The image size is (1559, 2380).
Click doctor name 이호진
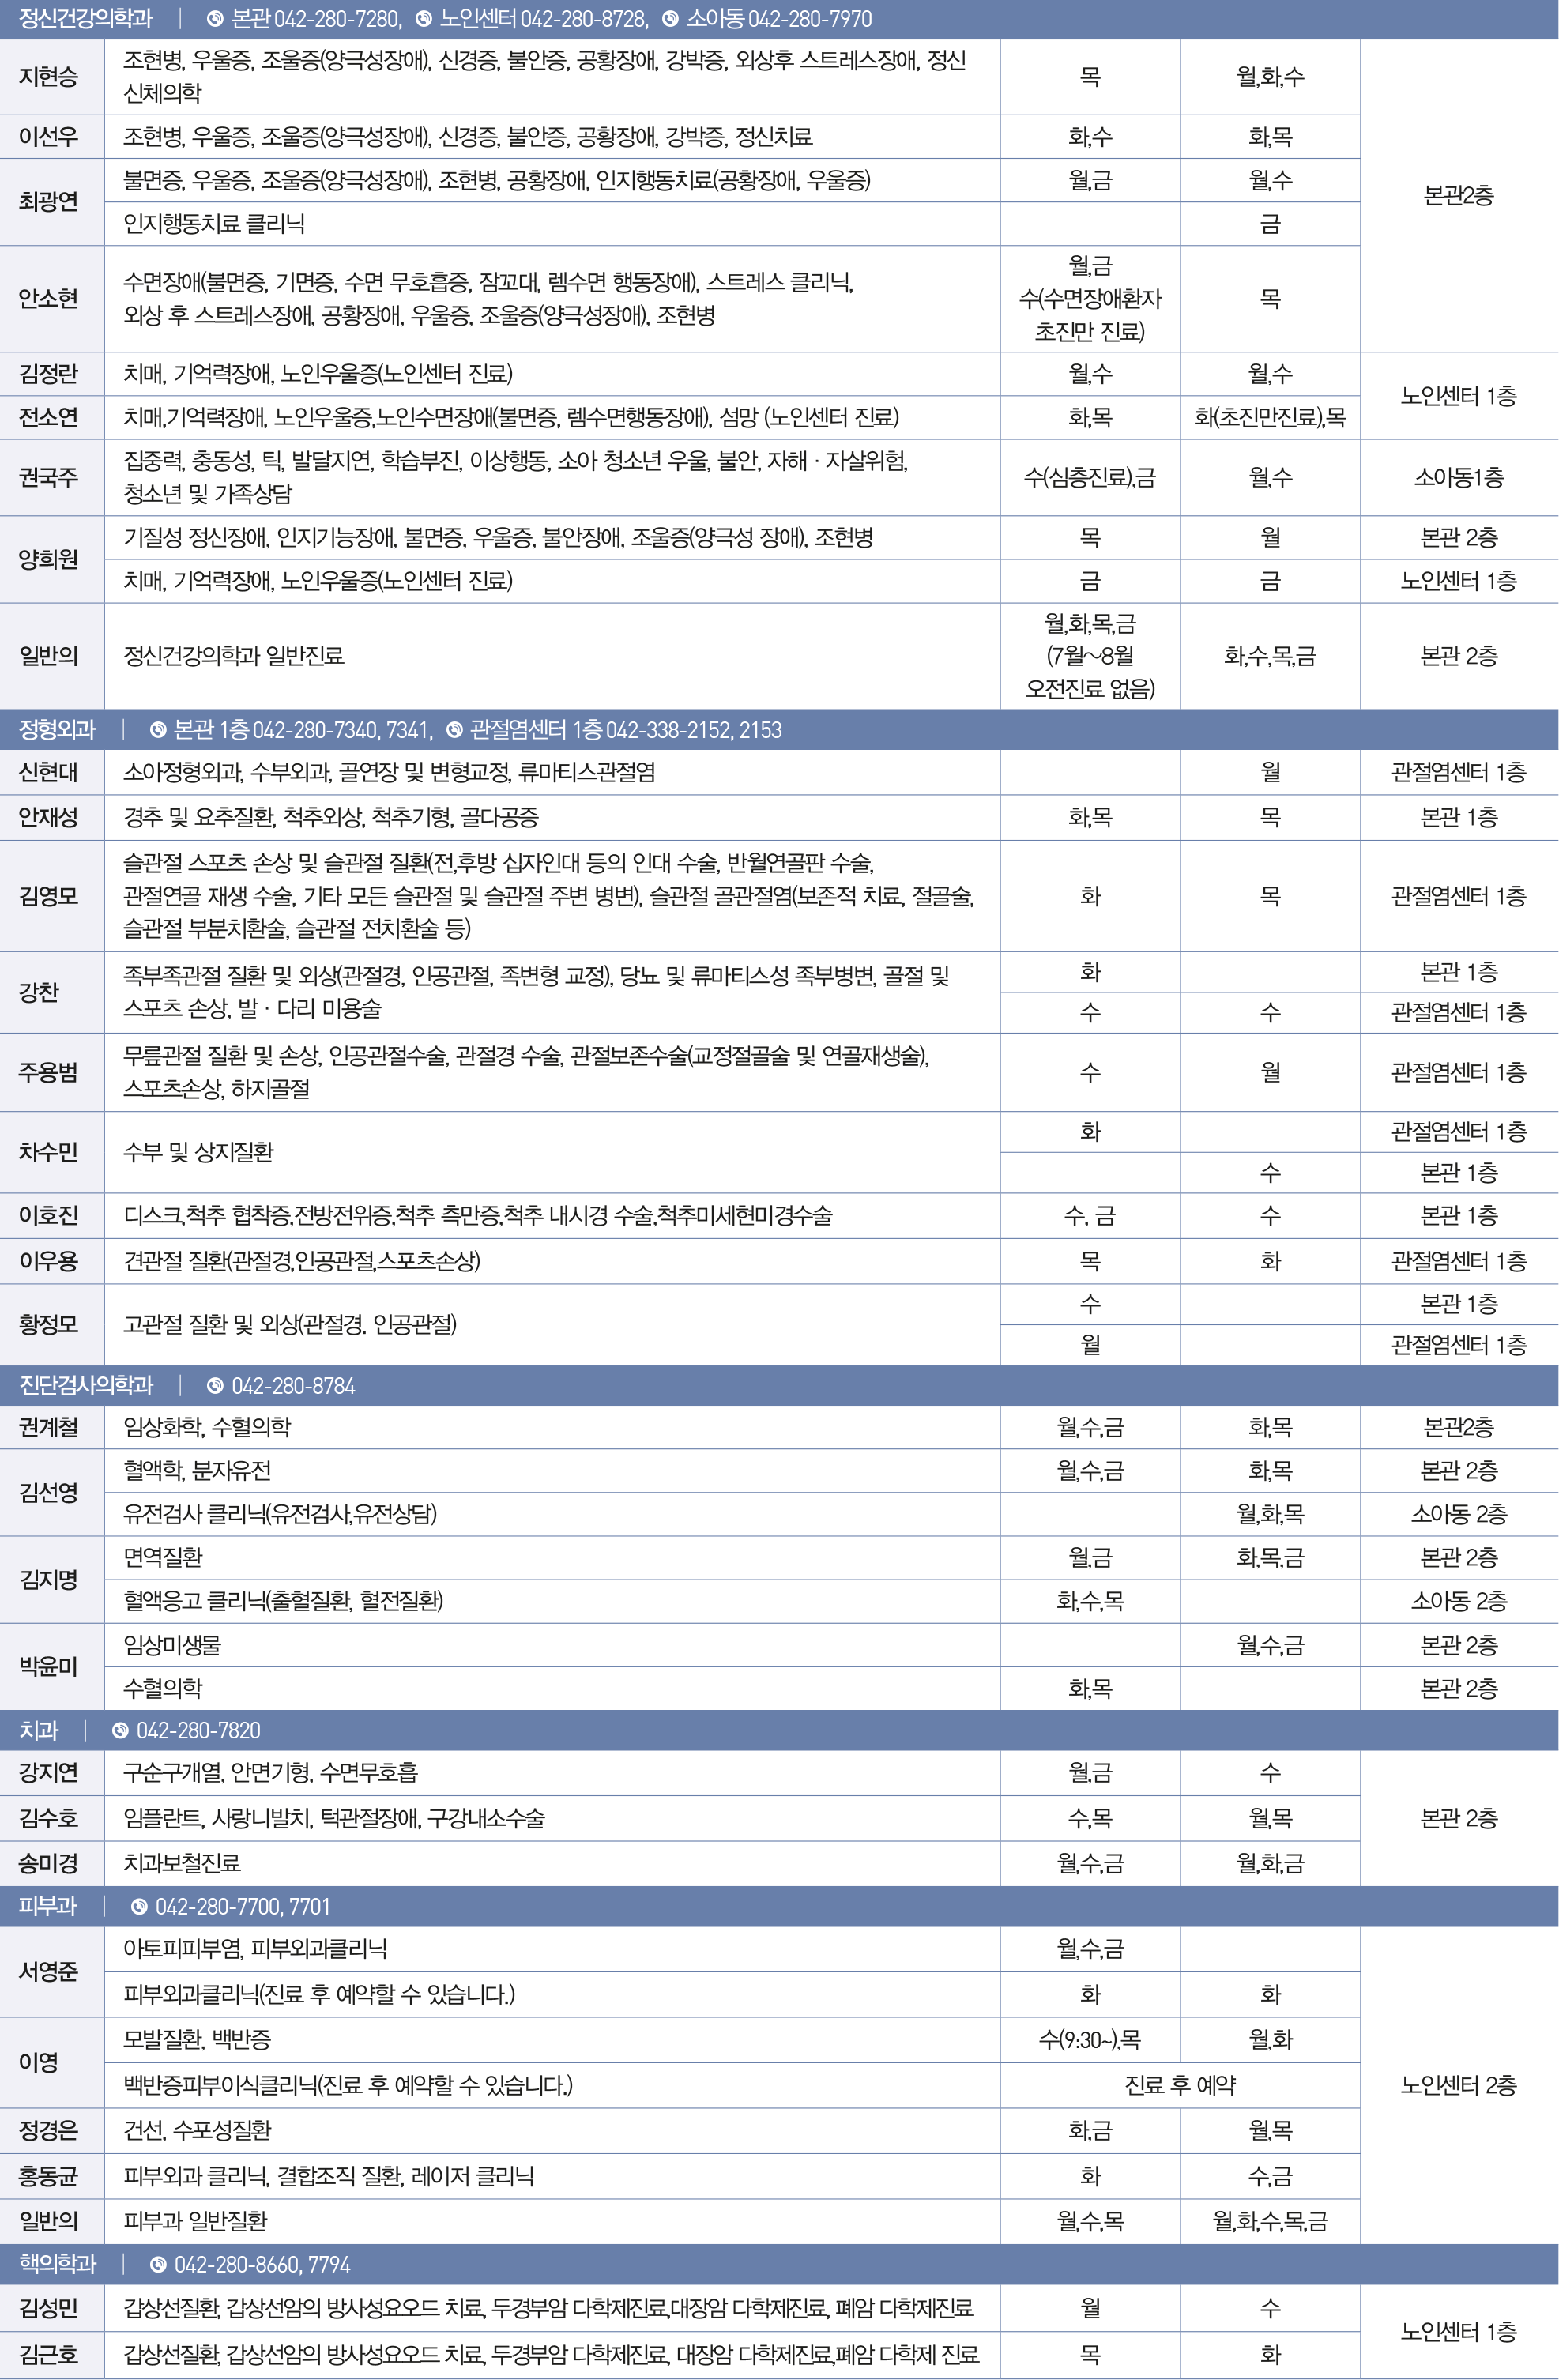point(48,1216)
